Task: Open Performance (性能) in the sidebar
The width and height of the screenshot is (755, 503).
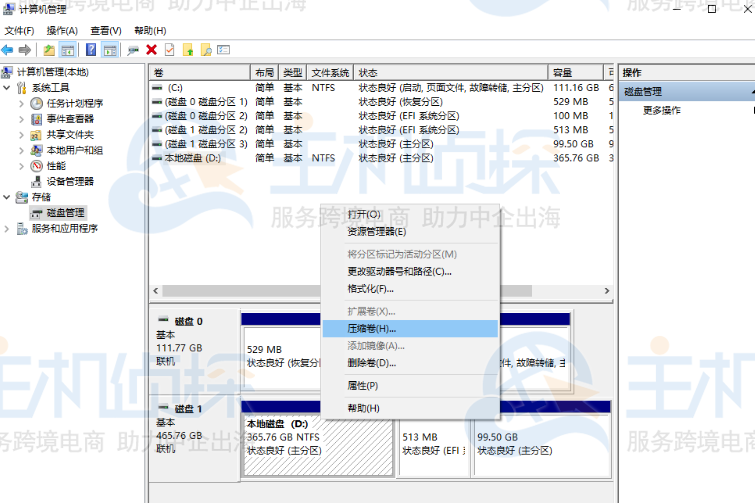Action: [56, 166]
